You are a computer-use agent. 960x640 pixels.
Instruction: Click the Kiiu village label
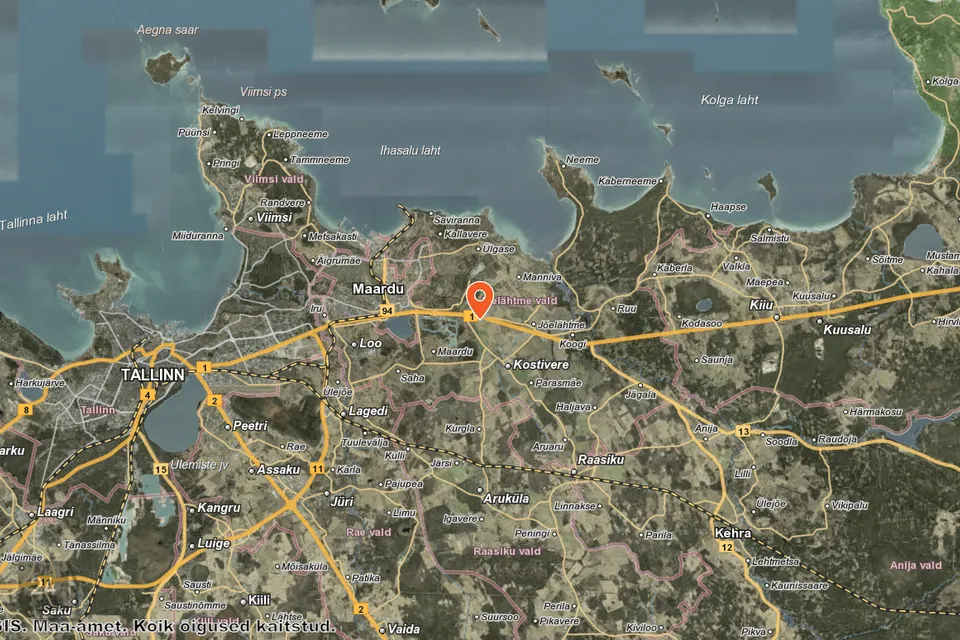761,305
